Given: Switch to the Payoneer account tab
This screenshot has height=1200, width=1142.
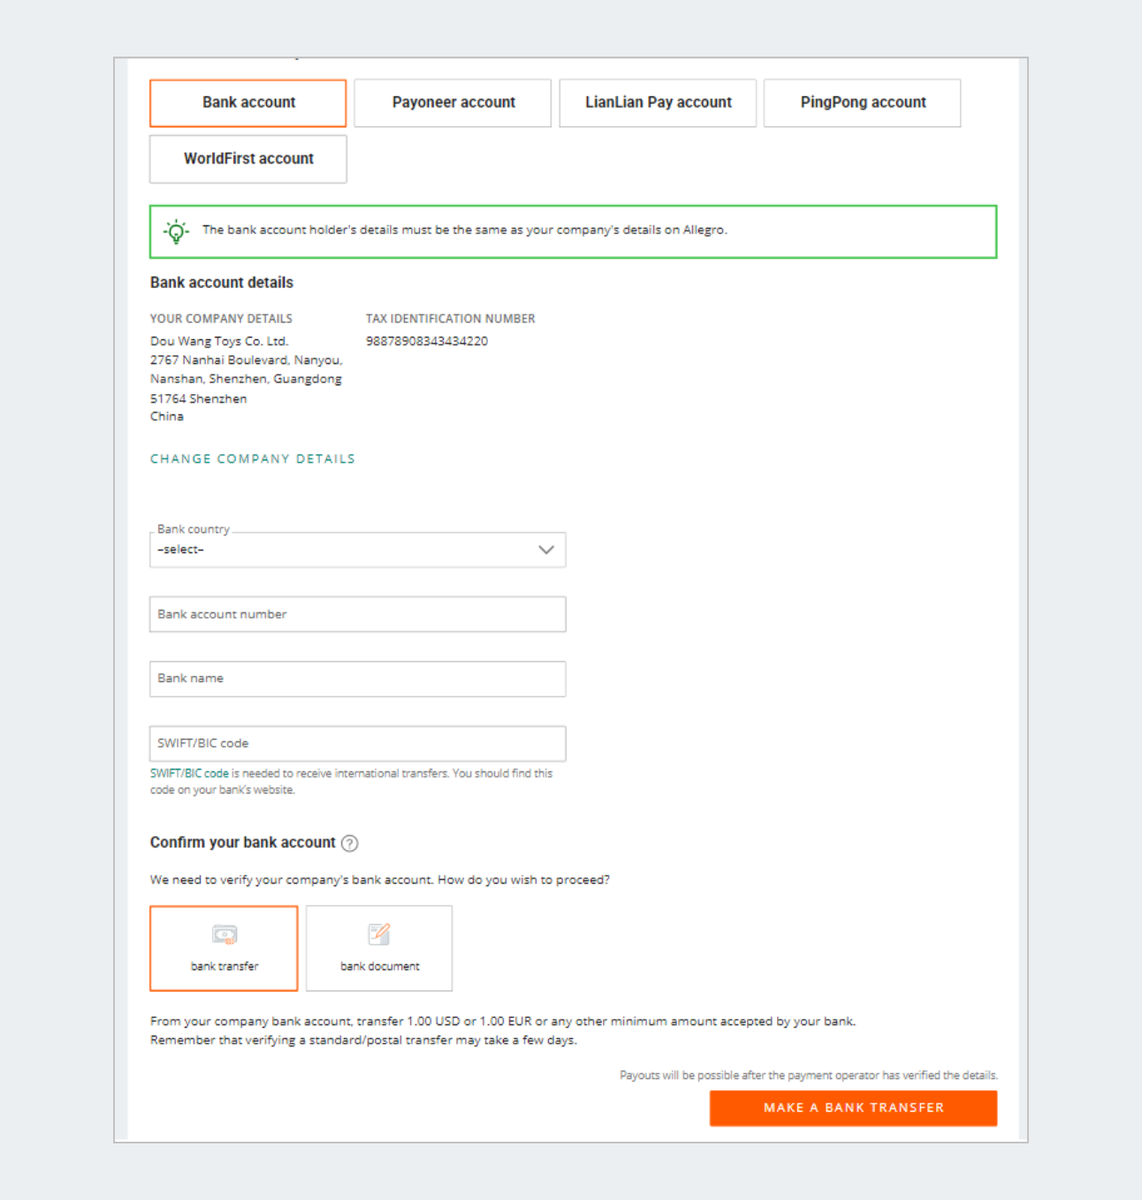Looking at the screenshot, I should 452,103.
